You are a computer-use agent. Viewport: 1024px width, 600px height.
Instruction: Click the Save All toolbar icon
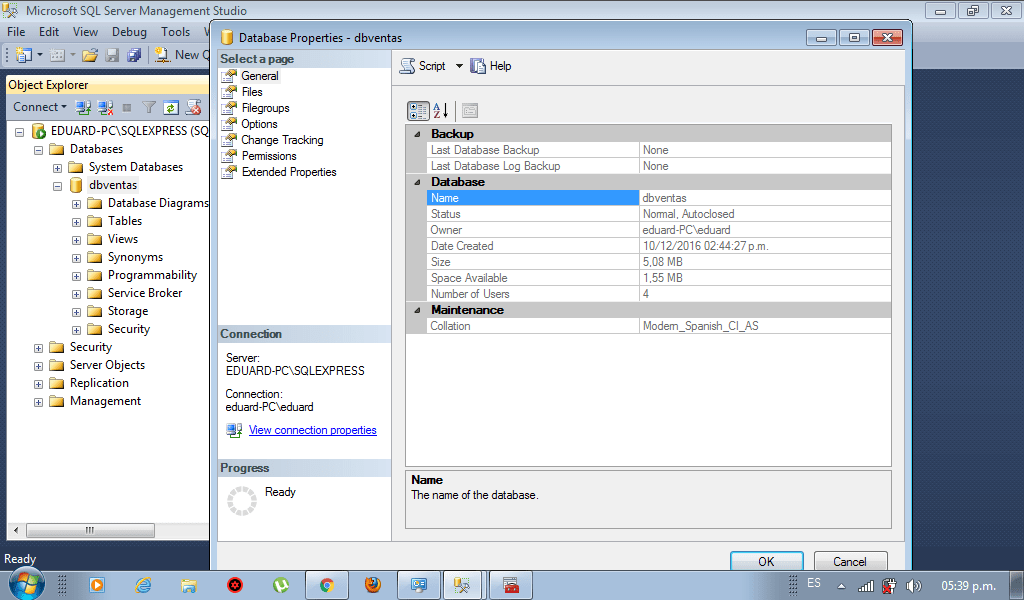pos(134,55)
